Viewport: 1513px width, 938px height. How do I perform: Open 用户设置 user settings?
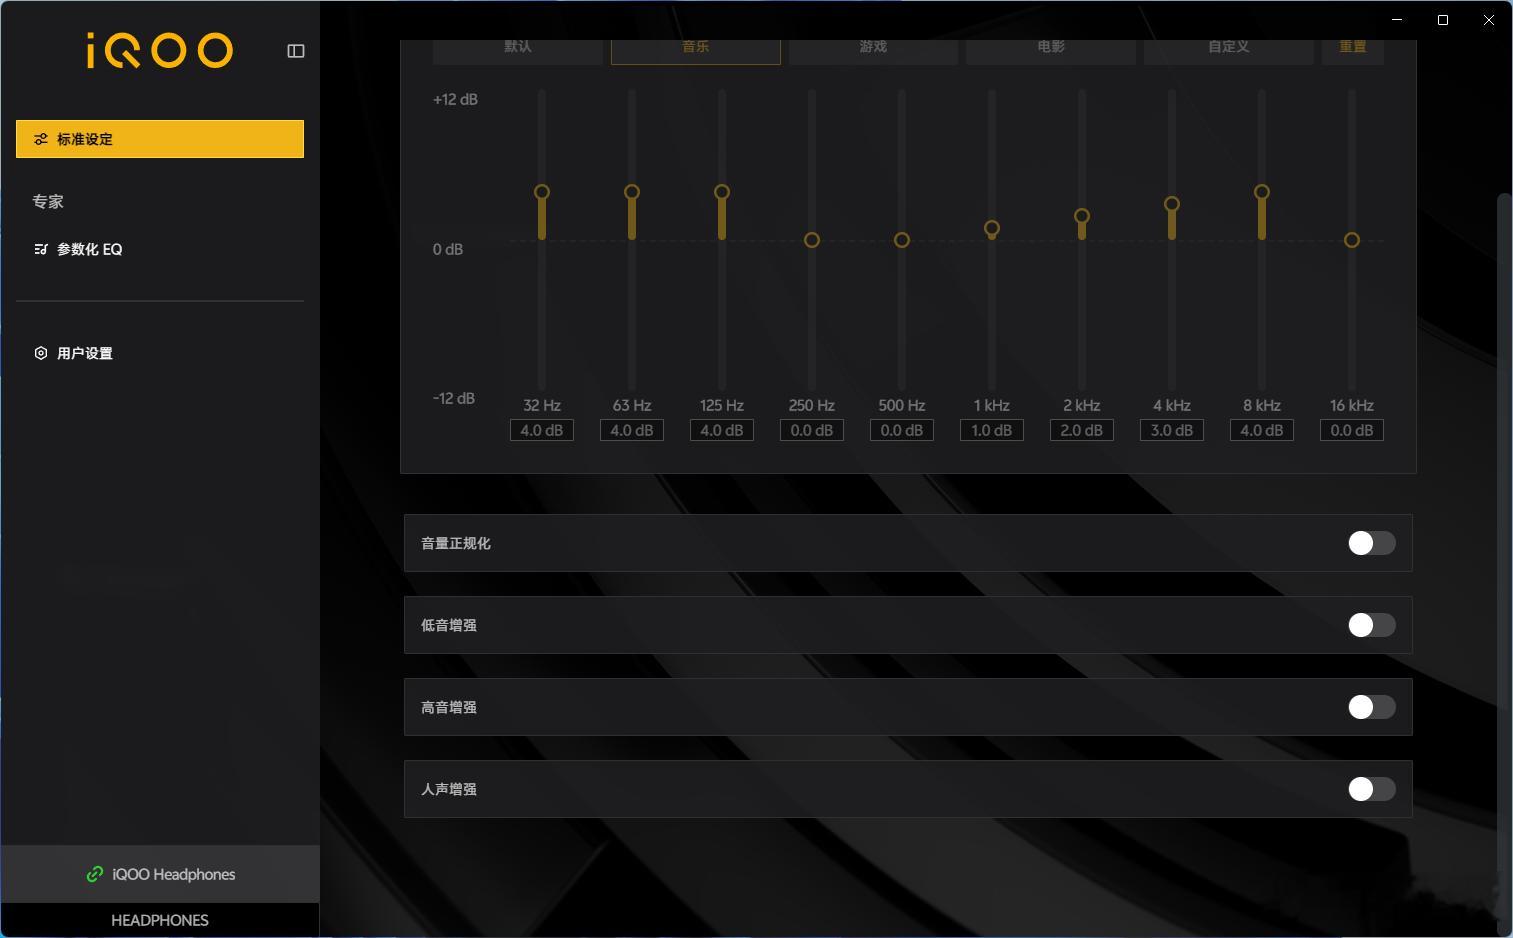(160, 353)
